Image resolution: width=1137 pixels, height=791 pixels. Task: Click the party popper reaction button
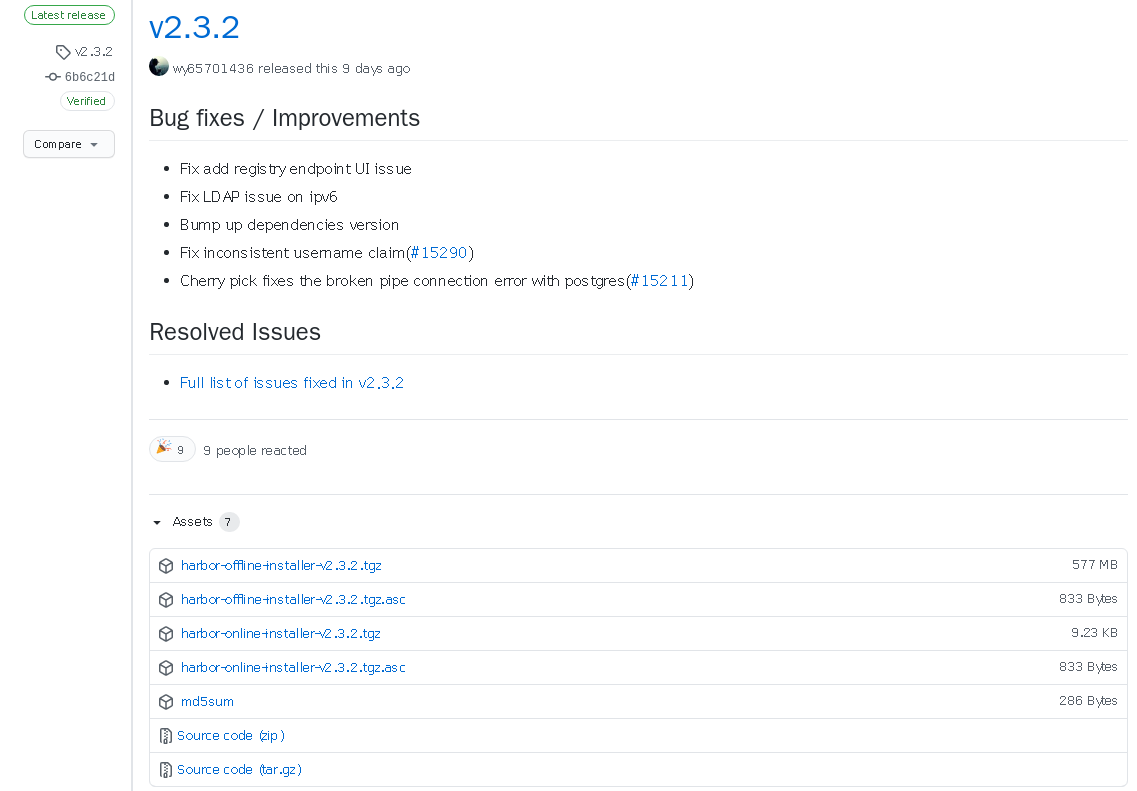click(172, 450)
